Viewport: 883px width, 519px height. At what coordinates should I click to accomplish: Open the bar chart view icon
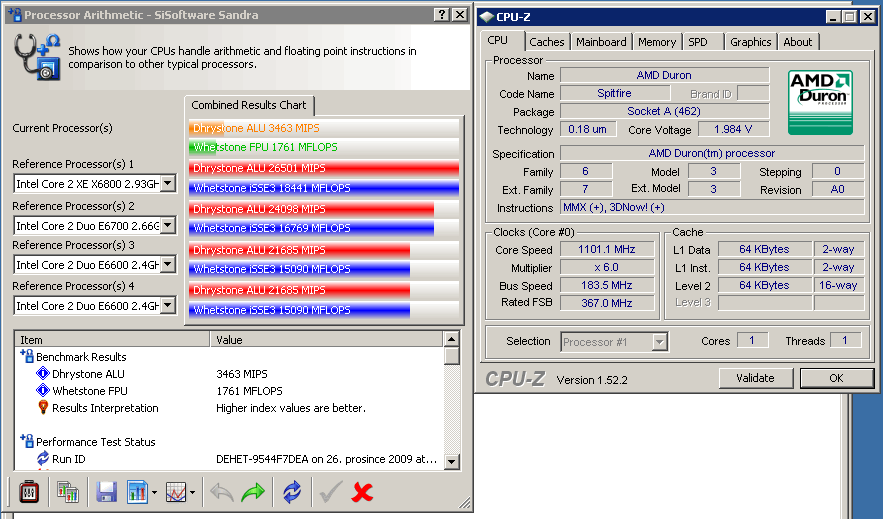click(x=137, y=492)
